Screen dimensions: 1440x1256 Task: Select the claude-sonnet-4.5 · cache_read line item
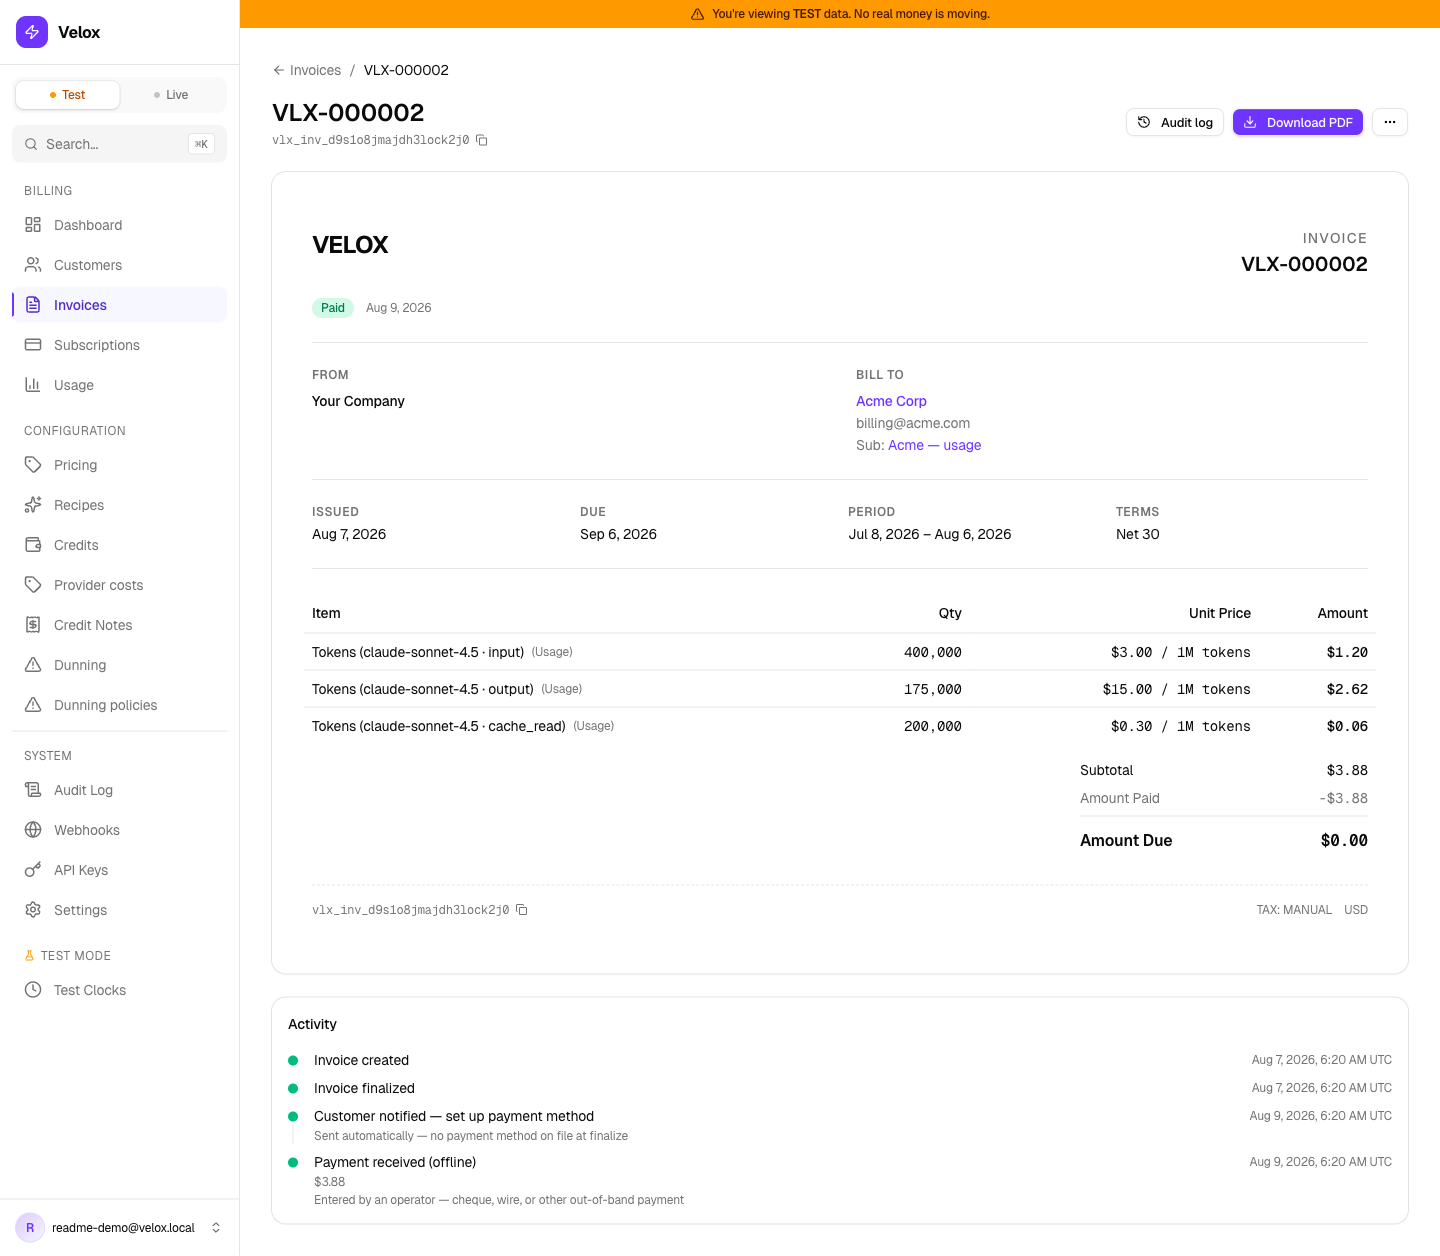pos(840,726)
